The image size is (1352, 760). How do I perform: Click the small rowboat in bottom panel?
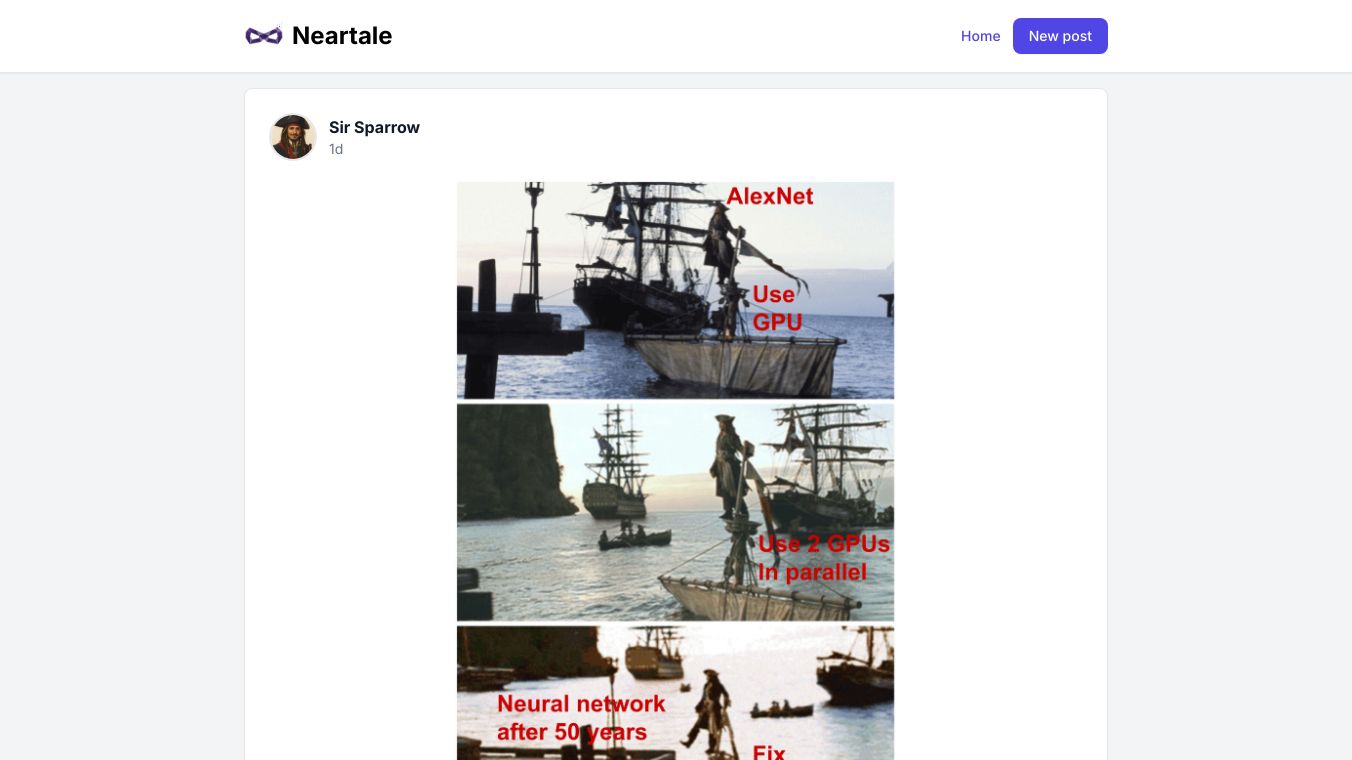click(x=782, y=711)
